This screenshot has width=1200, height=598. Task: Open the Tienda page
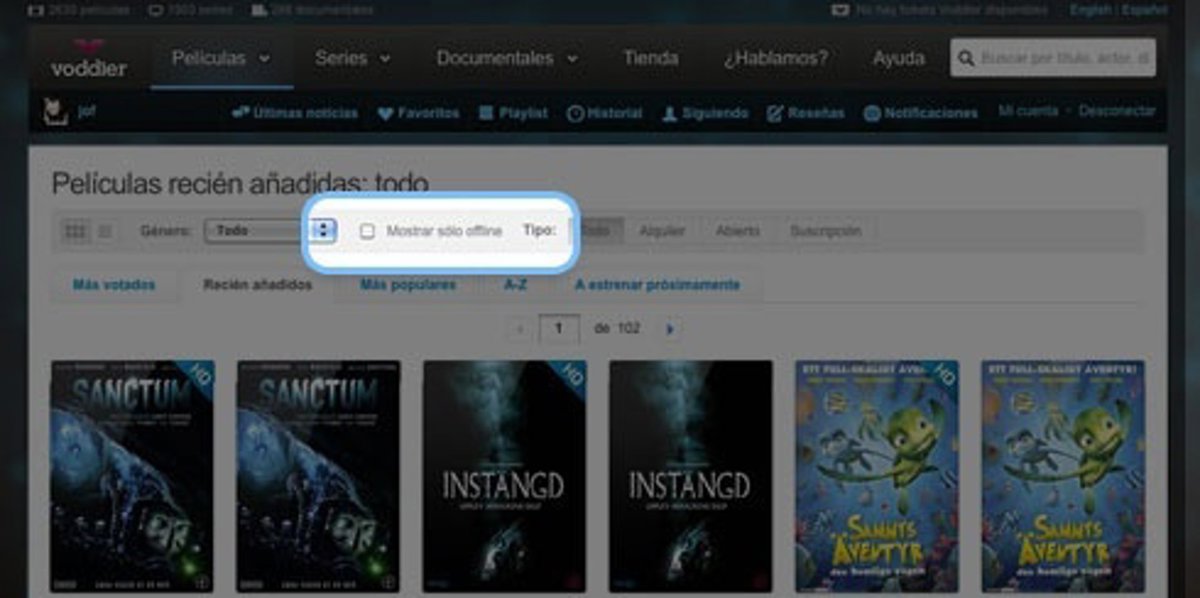coord(650,58)
